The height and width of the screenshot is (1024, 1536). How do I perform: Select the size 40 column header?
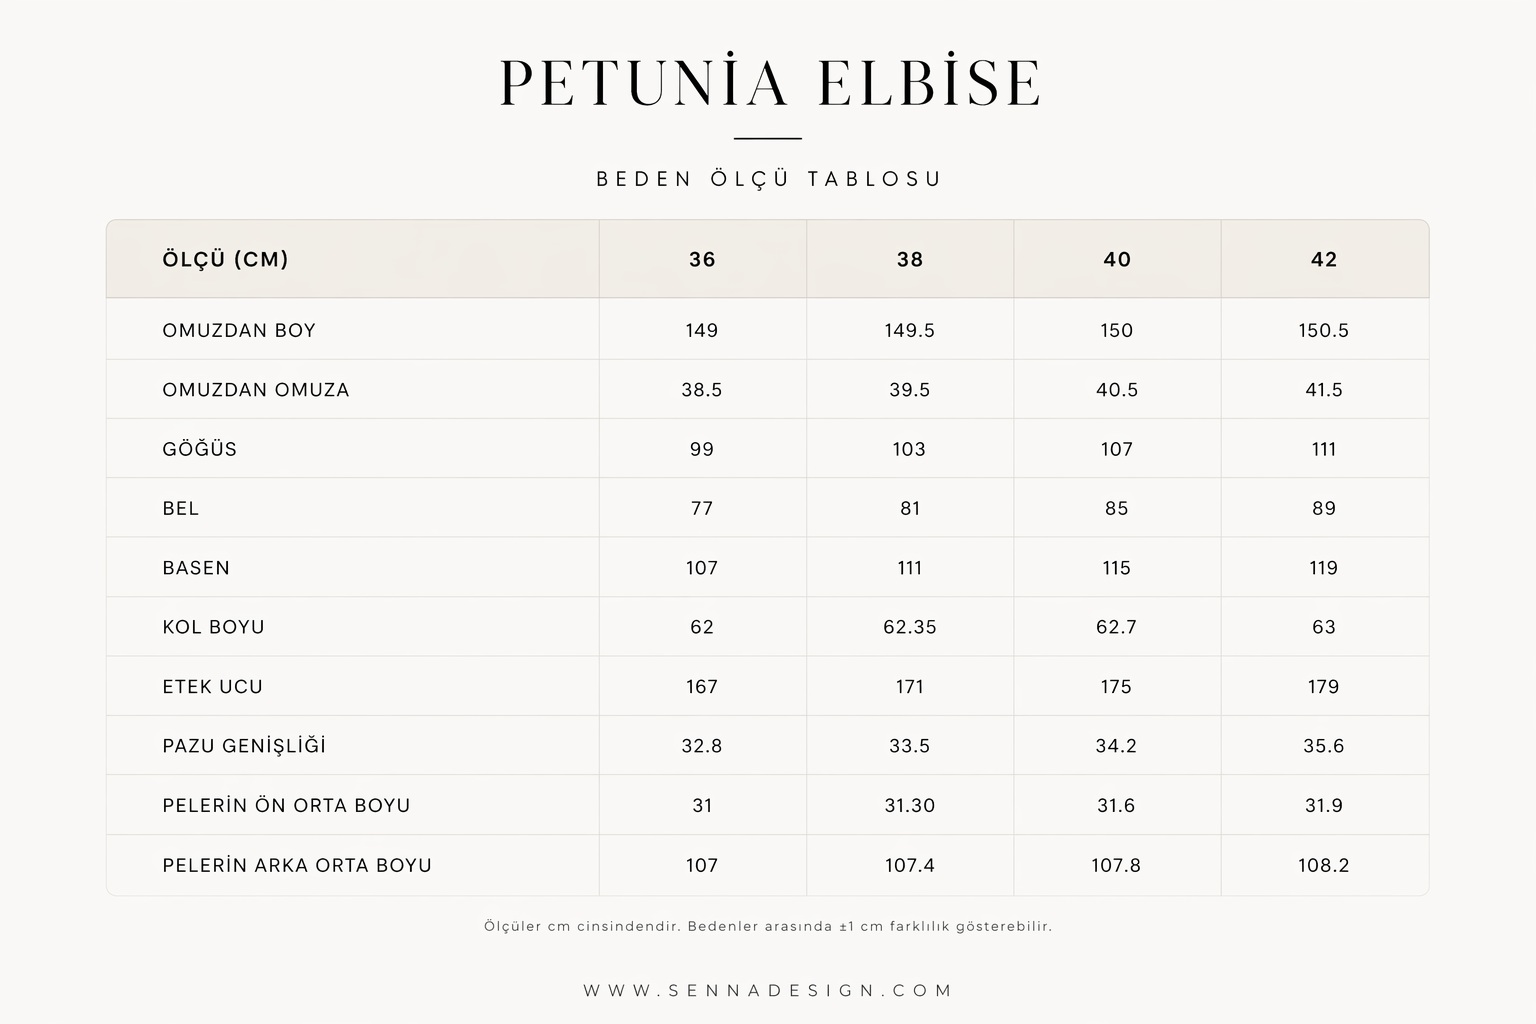point(1117,260)
